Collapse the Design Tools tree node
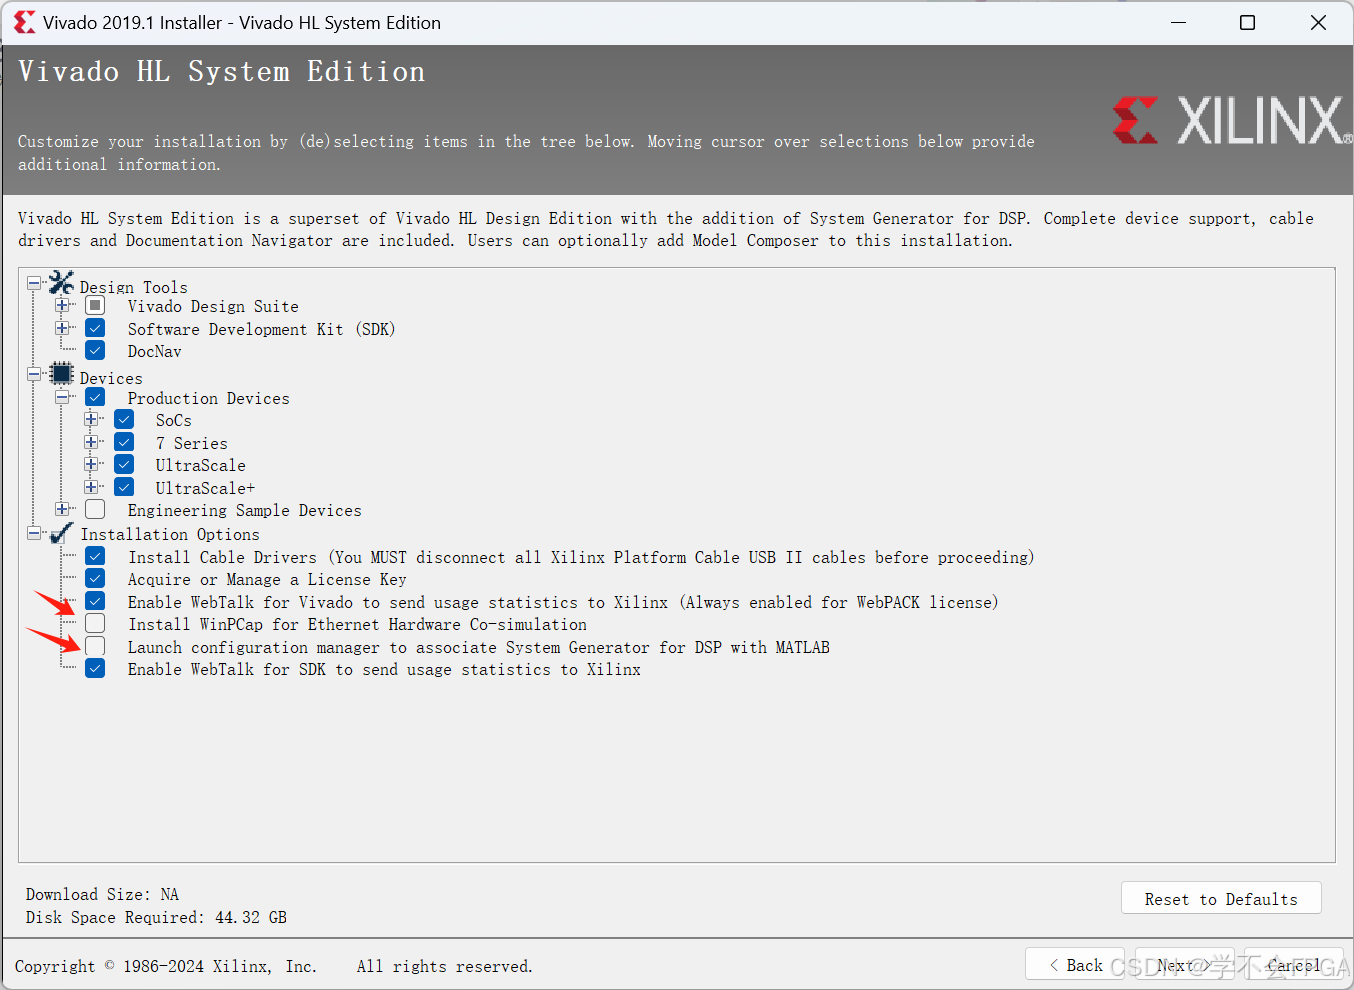 [34, 283]
